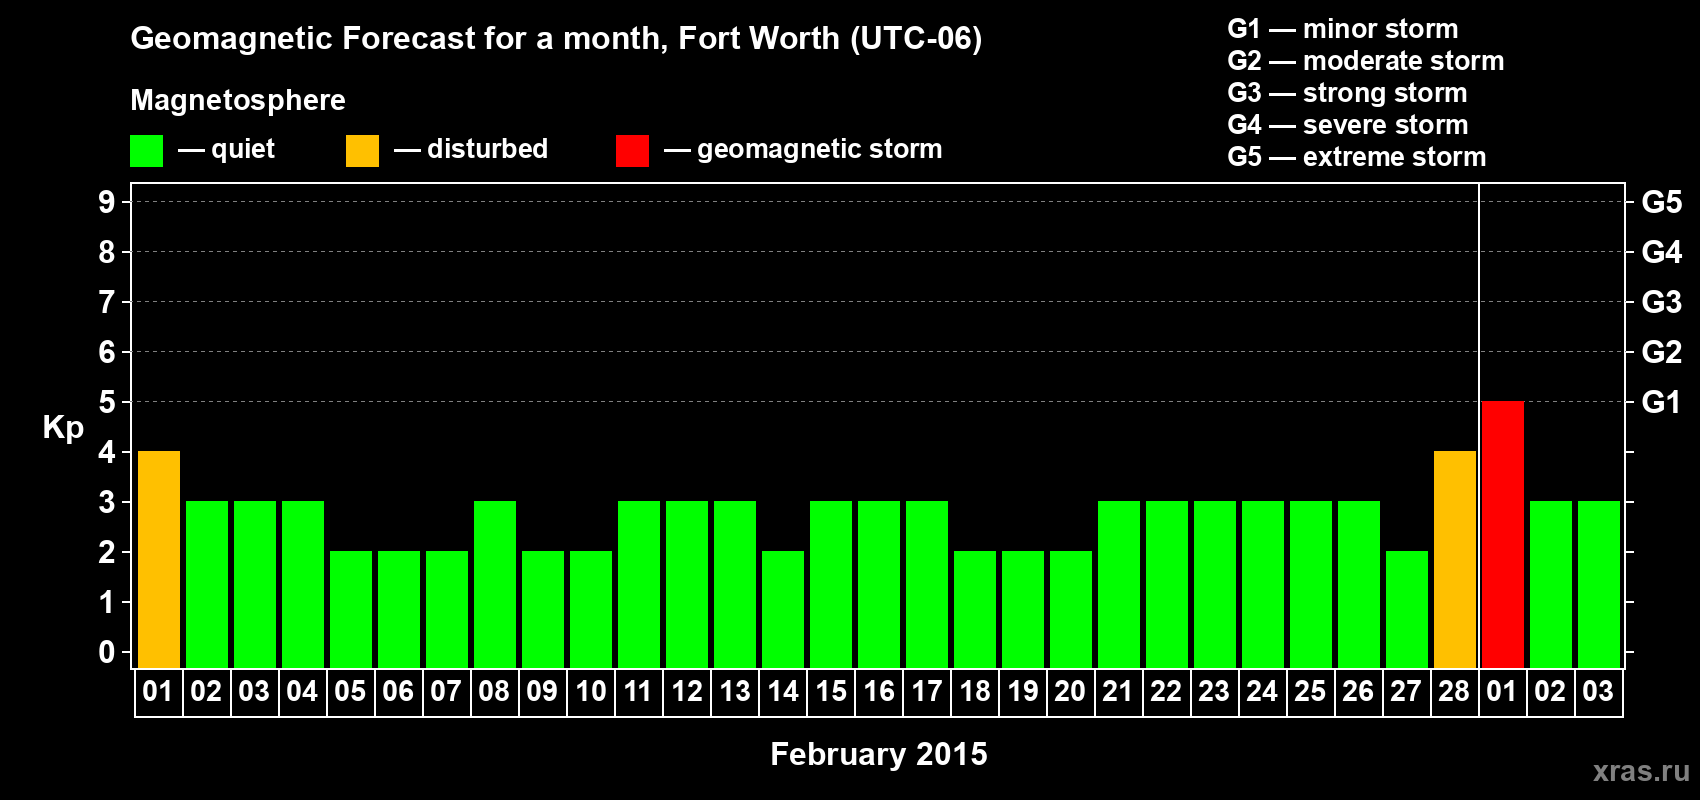1700x800 pixels.
Task: Click the 'G3 — strong storm' legend line
Action: tap(1347, 93)
